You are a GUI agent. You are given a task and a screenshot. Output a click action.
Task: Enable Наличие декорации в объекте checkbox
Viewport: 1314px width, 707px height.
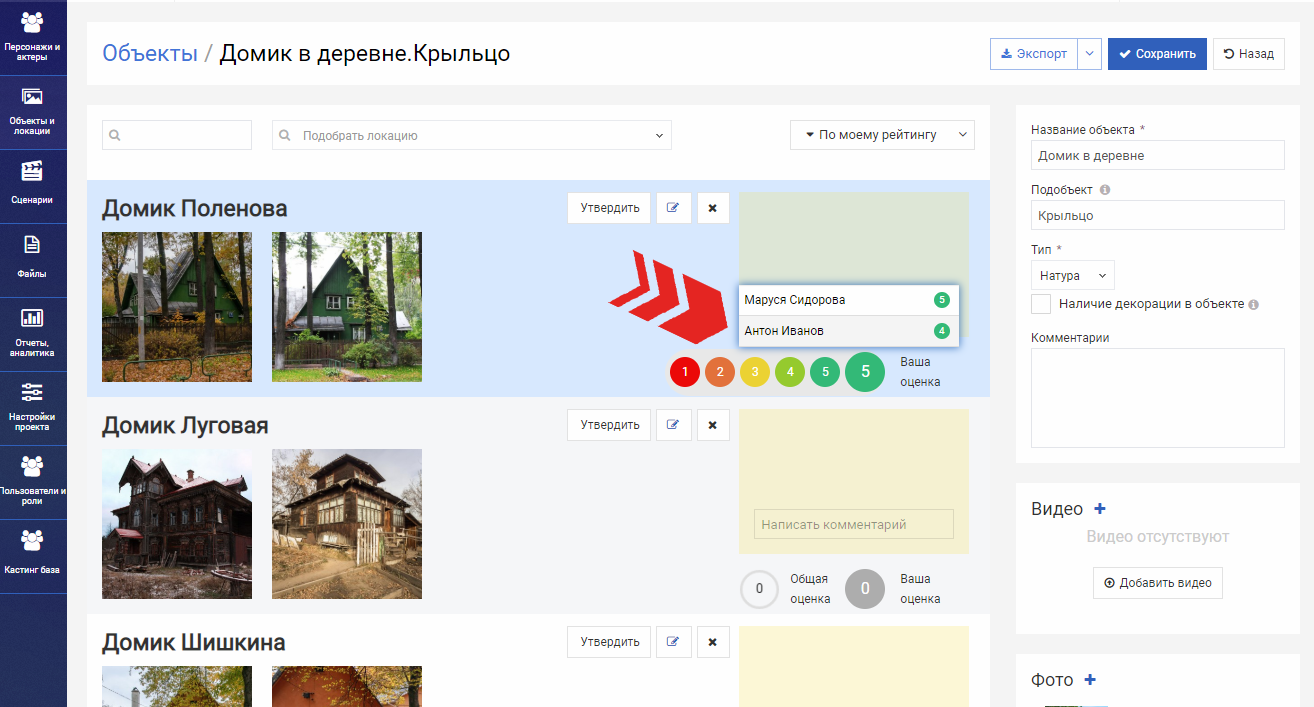[x=1041, y=304]
